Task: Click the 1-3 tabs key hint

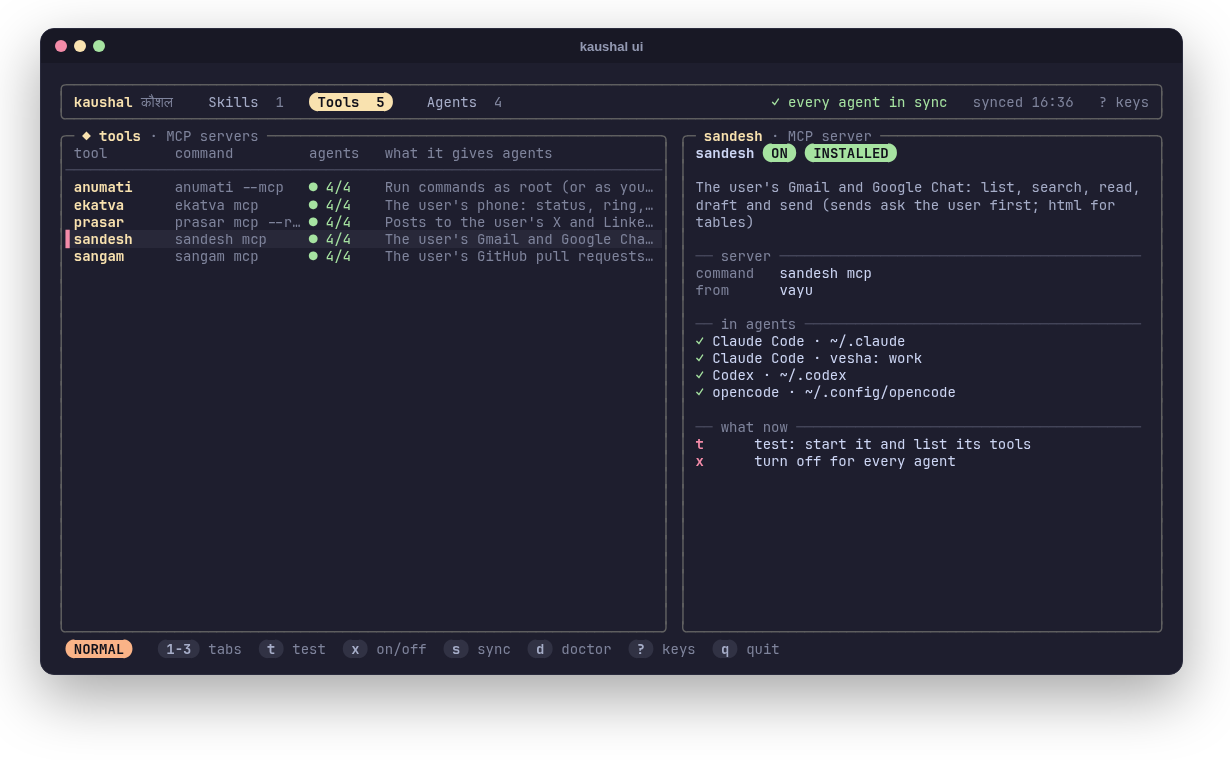Action: pyautogui.click(x=200, y=649)
